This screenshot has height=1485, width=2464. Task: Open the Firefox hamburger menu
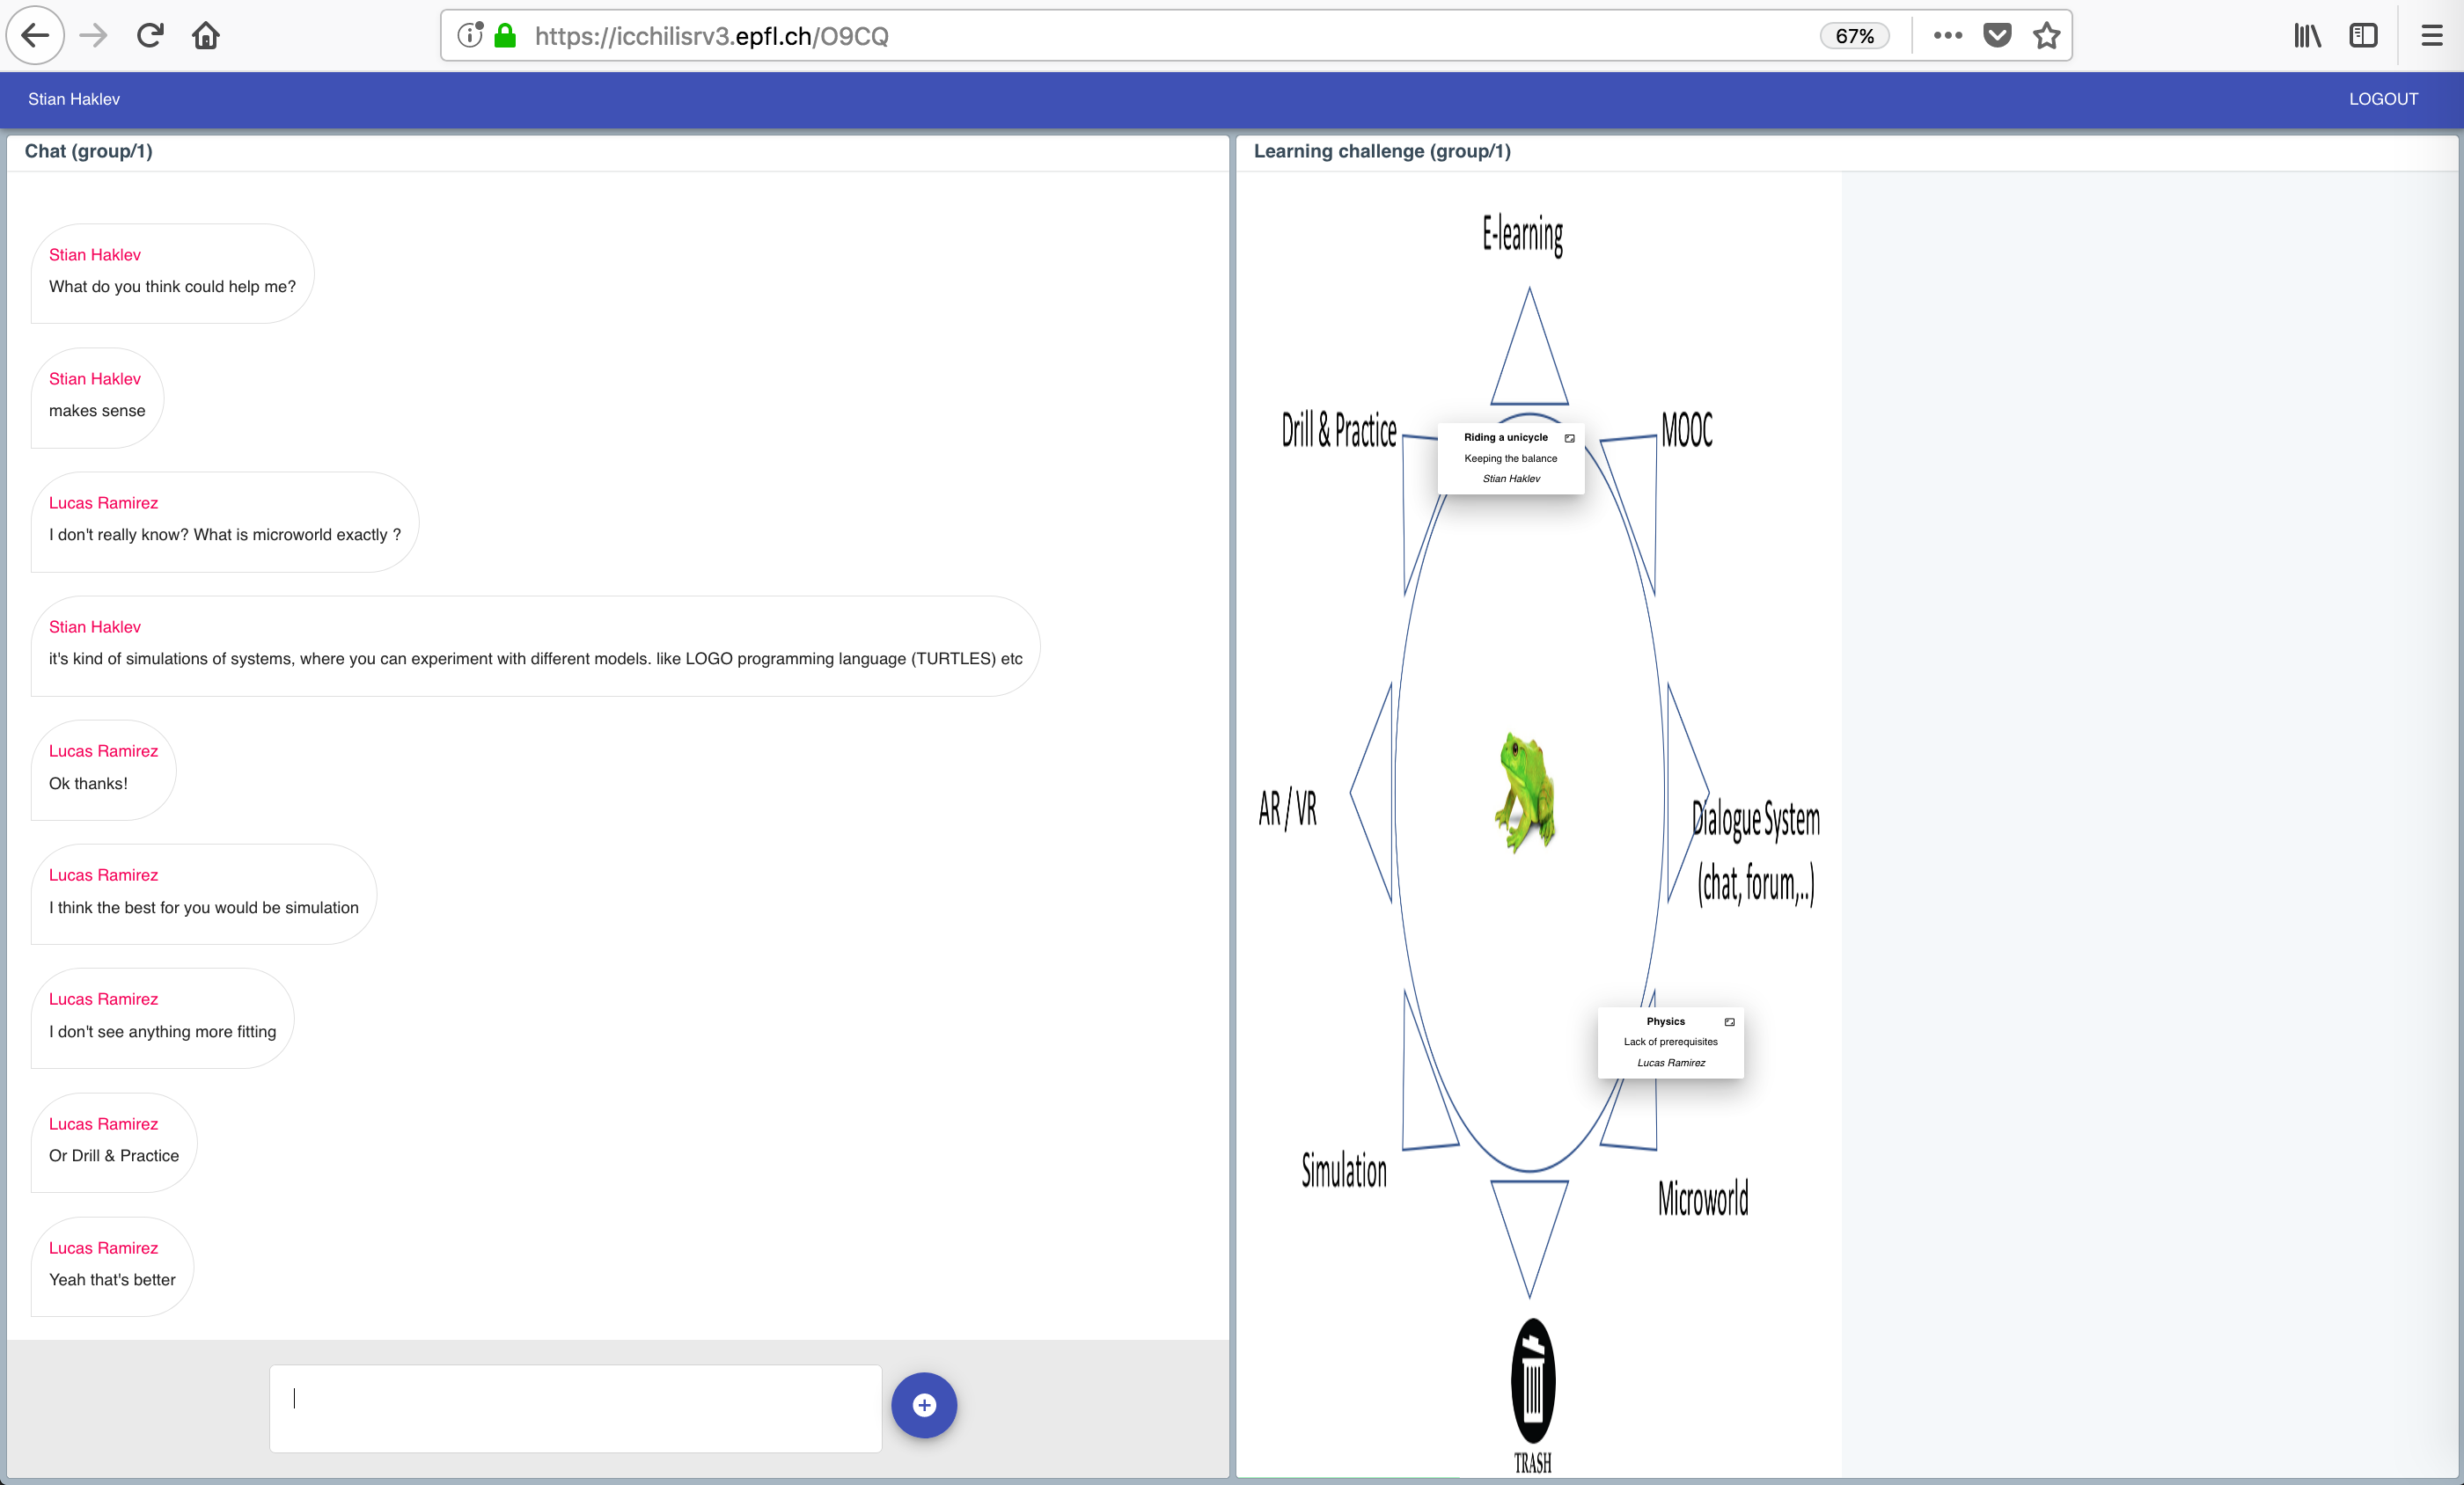2430,35
